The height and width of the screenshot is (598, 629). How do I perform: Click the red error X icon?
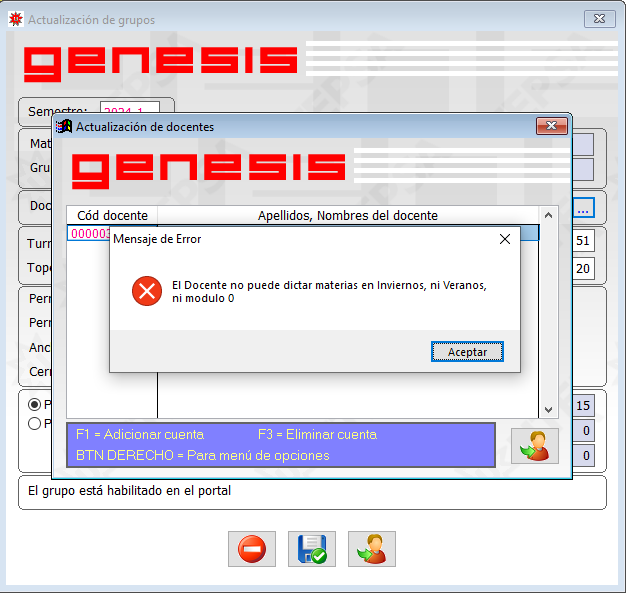tap(147, 291)
